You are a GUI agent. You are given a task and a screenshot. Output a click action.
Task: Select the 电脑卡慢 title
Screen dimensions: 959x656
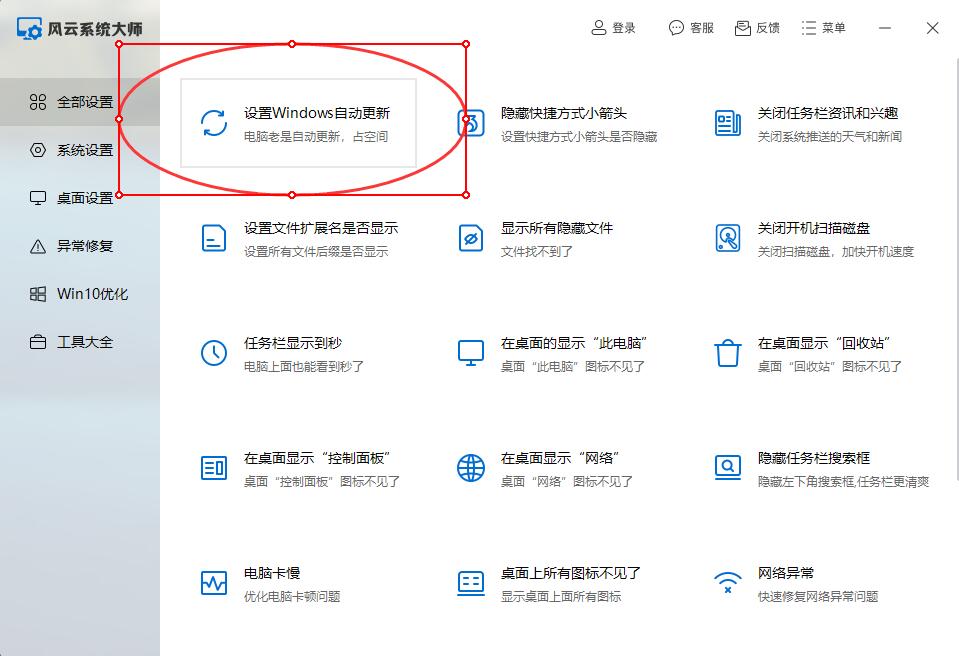pos(272,573)
